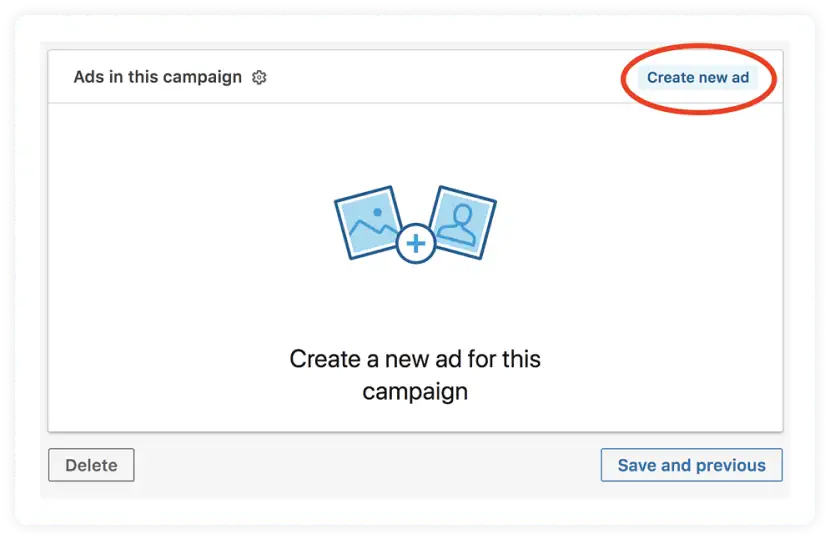830x540 pixels.
Task: Click the Create new ad button
Action: tap(698, 77)
